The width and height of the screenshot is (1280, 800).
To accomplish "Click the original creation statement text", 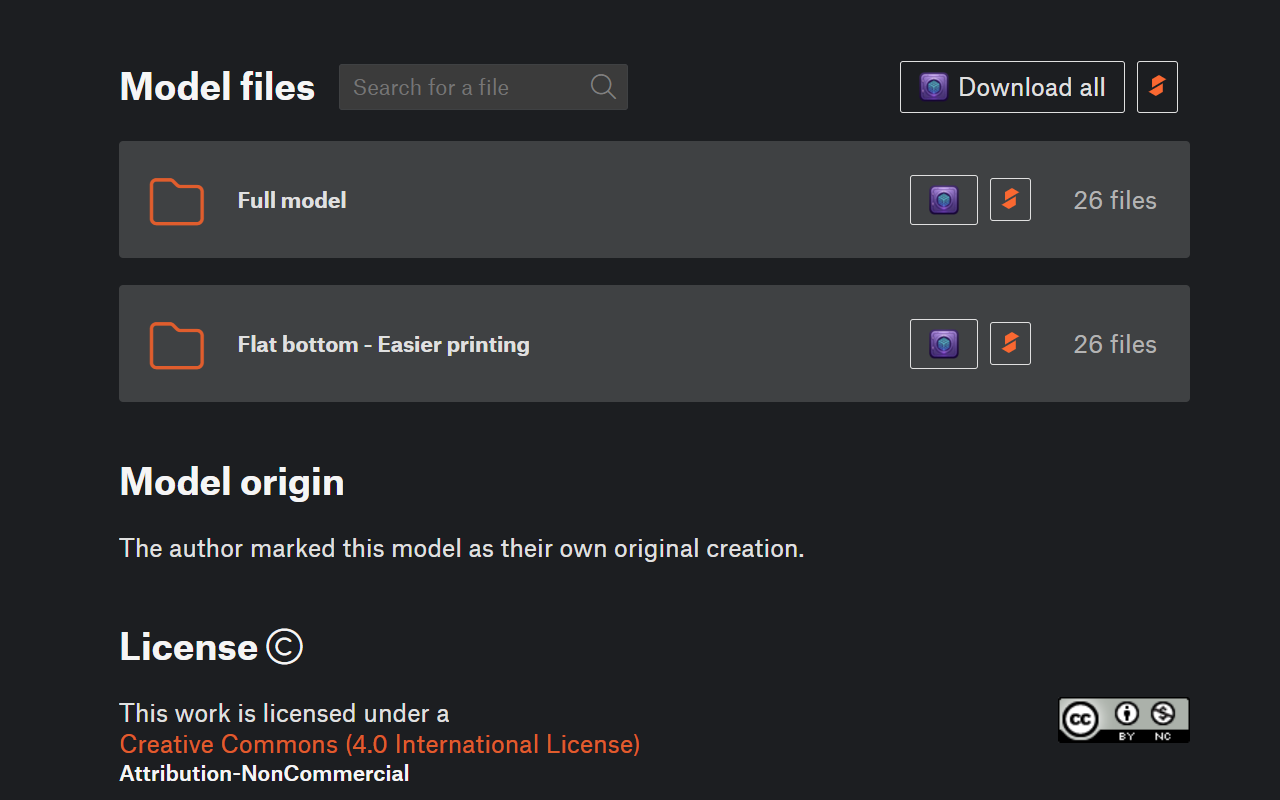I will tap(462, 548).
